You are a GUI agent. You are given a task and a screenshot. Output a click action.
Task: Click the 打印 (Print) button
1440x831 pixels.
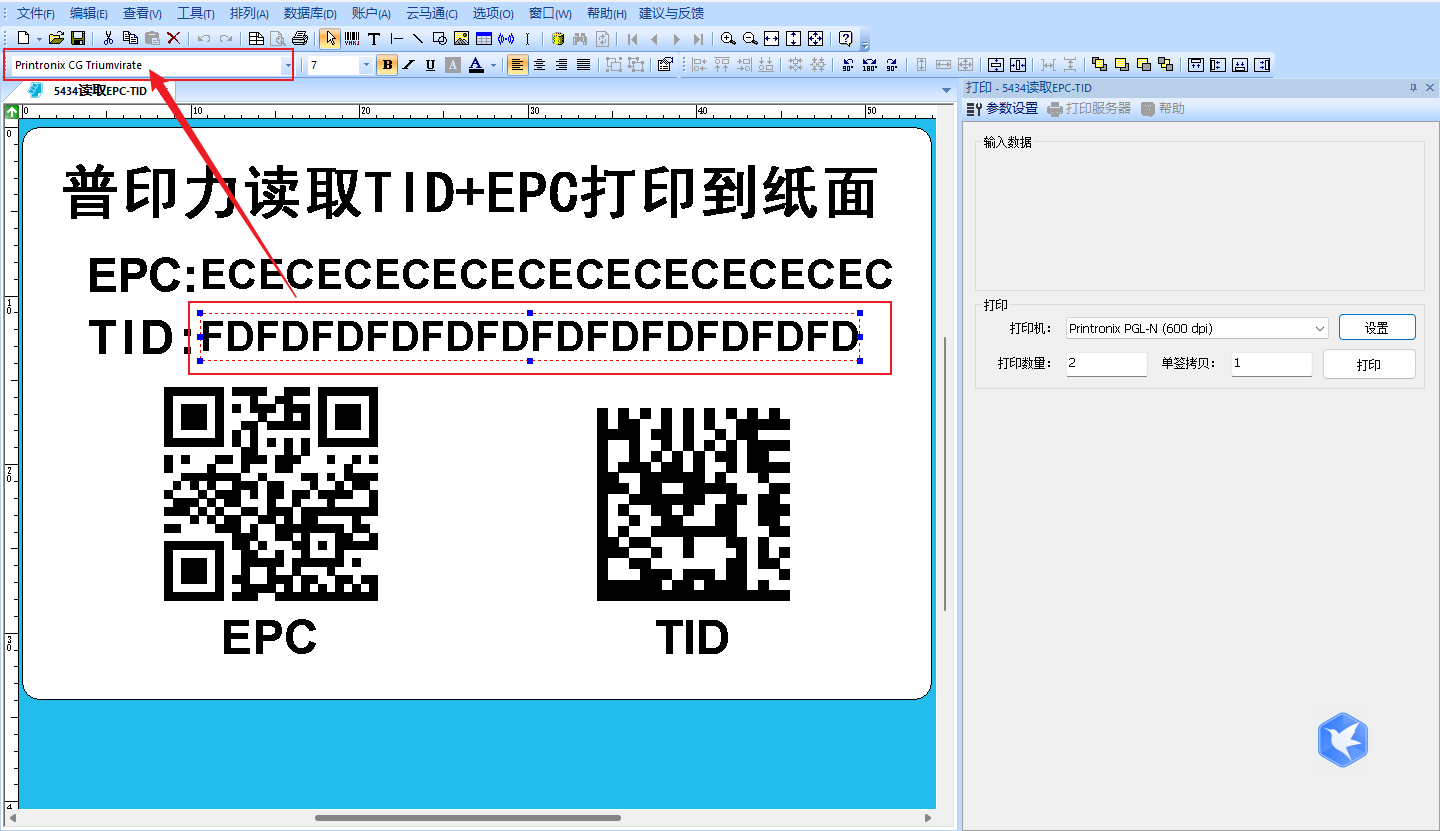(x=1368, y=365)
